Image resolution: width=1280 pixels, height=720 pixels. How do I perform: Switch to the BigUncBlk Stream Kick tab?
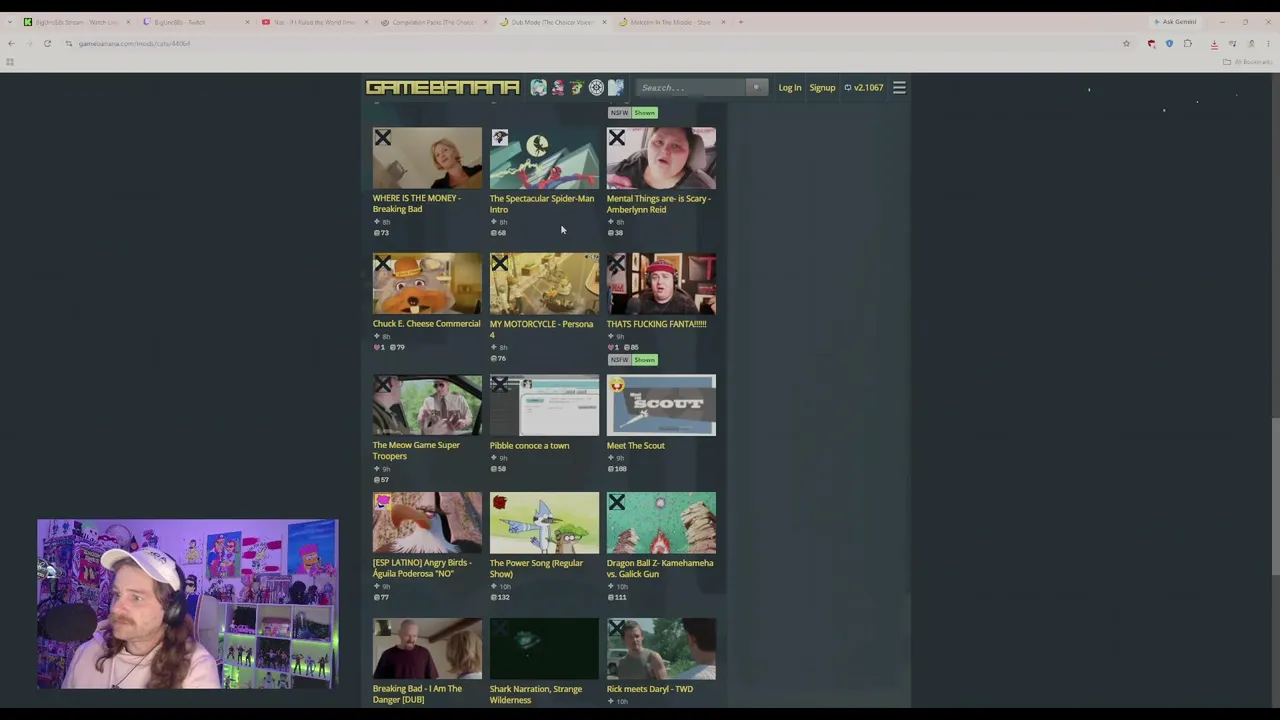click(x=76, y=22)
